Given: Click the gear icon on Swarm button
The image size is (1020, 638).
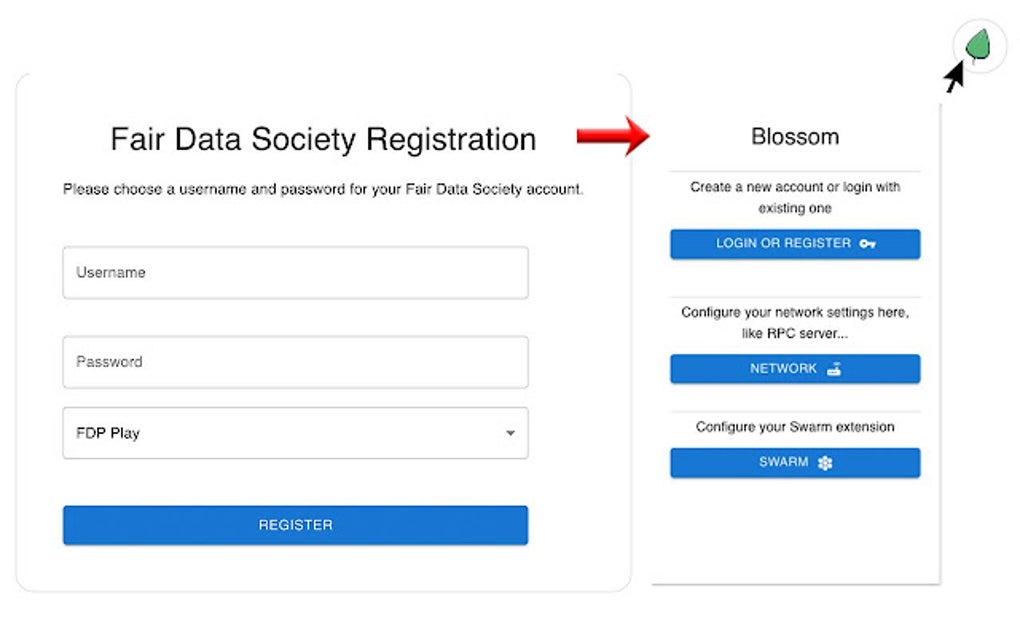Looking at the screenshot, I should 826,462.
